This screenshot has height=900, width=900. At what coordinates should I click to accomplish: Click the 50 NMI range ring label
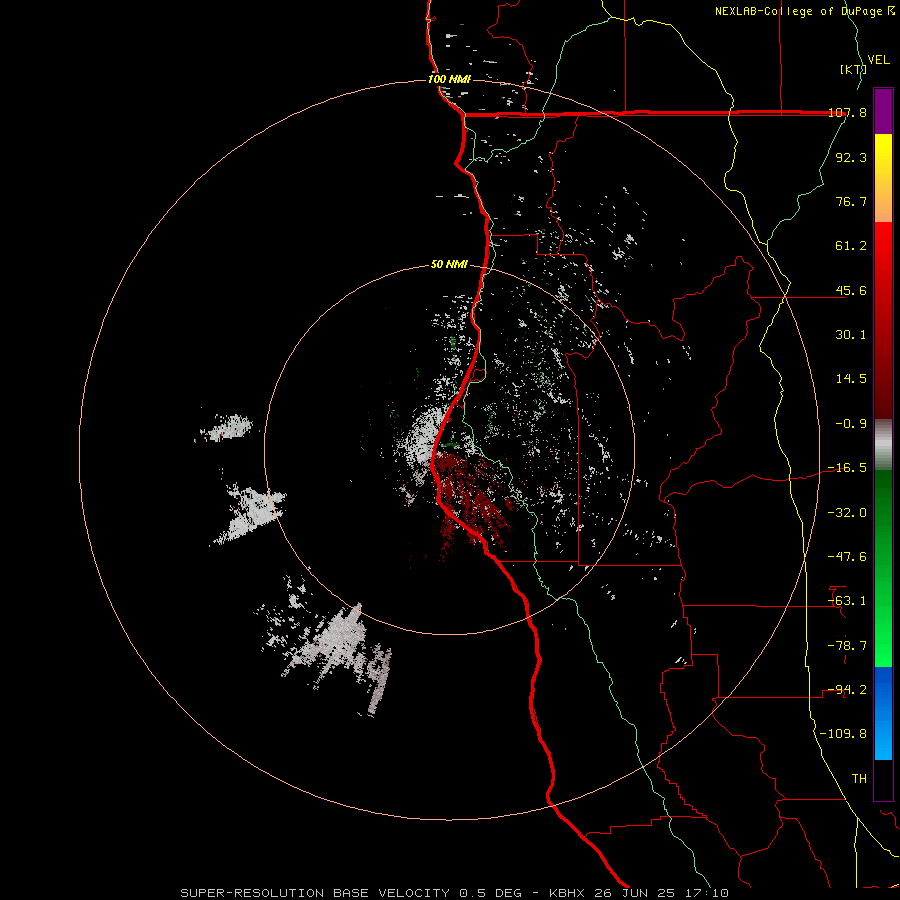tap(449, 265)
